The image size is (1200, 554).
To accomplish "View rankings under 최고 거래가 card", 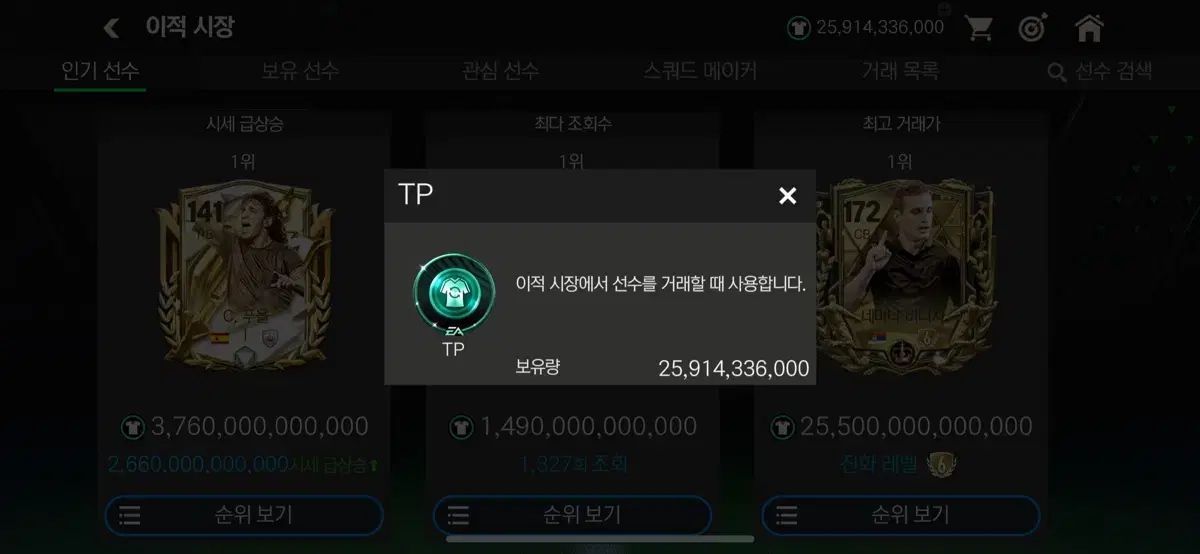I will click(901, 516).
